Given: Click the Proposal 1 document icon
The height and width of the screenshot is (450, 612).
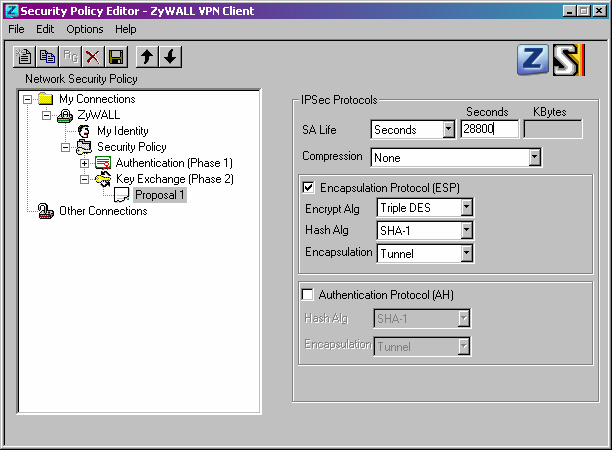Looking at the screenshot, I should [121, 194].
